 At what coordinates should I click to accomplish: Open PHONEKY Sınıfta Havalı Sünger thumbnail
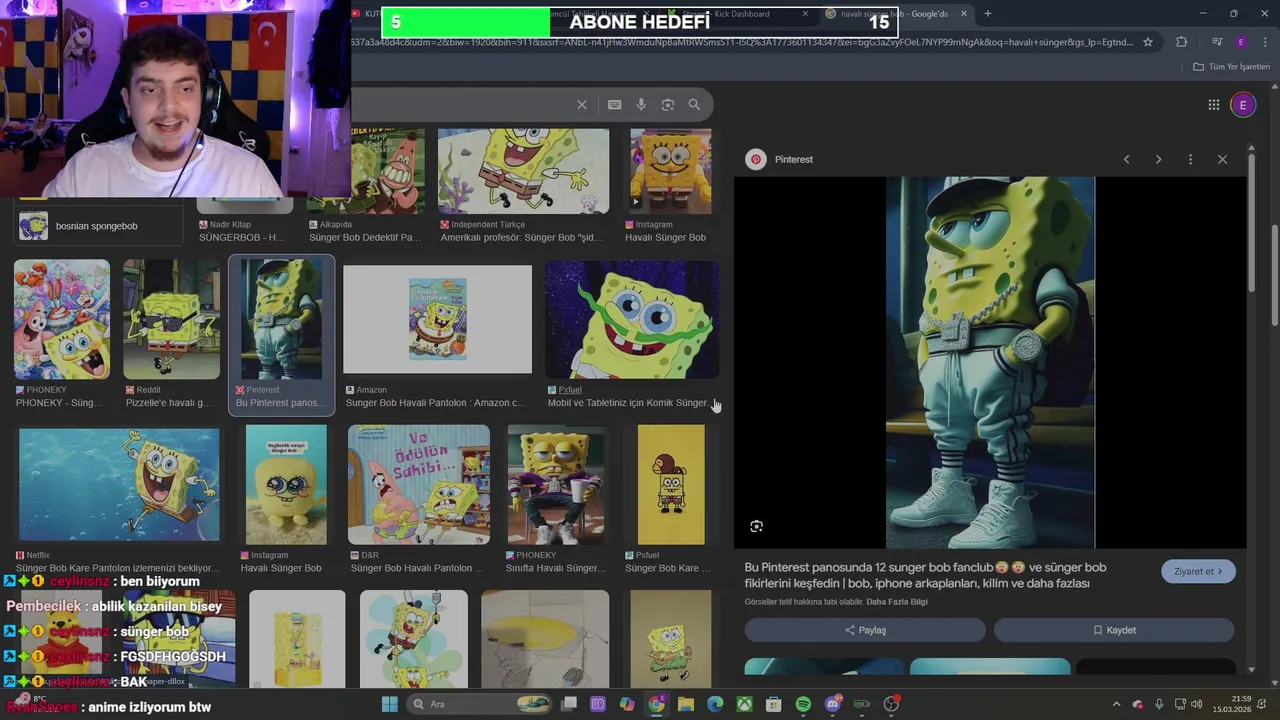556,484
